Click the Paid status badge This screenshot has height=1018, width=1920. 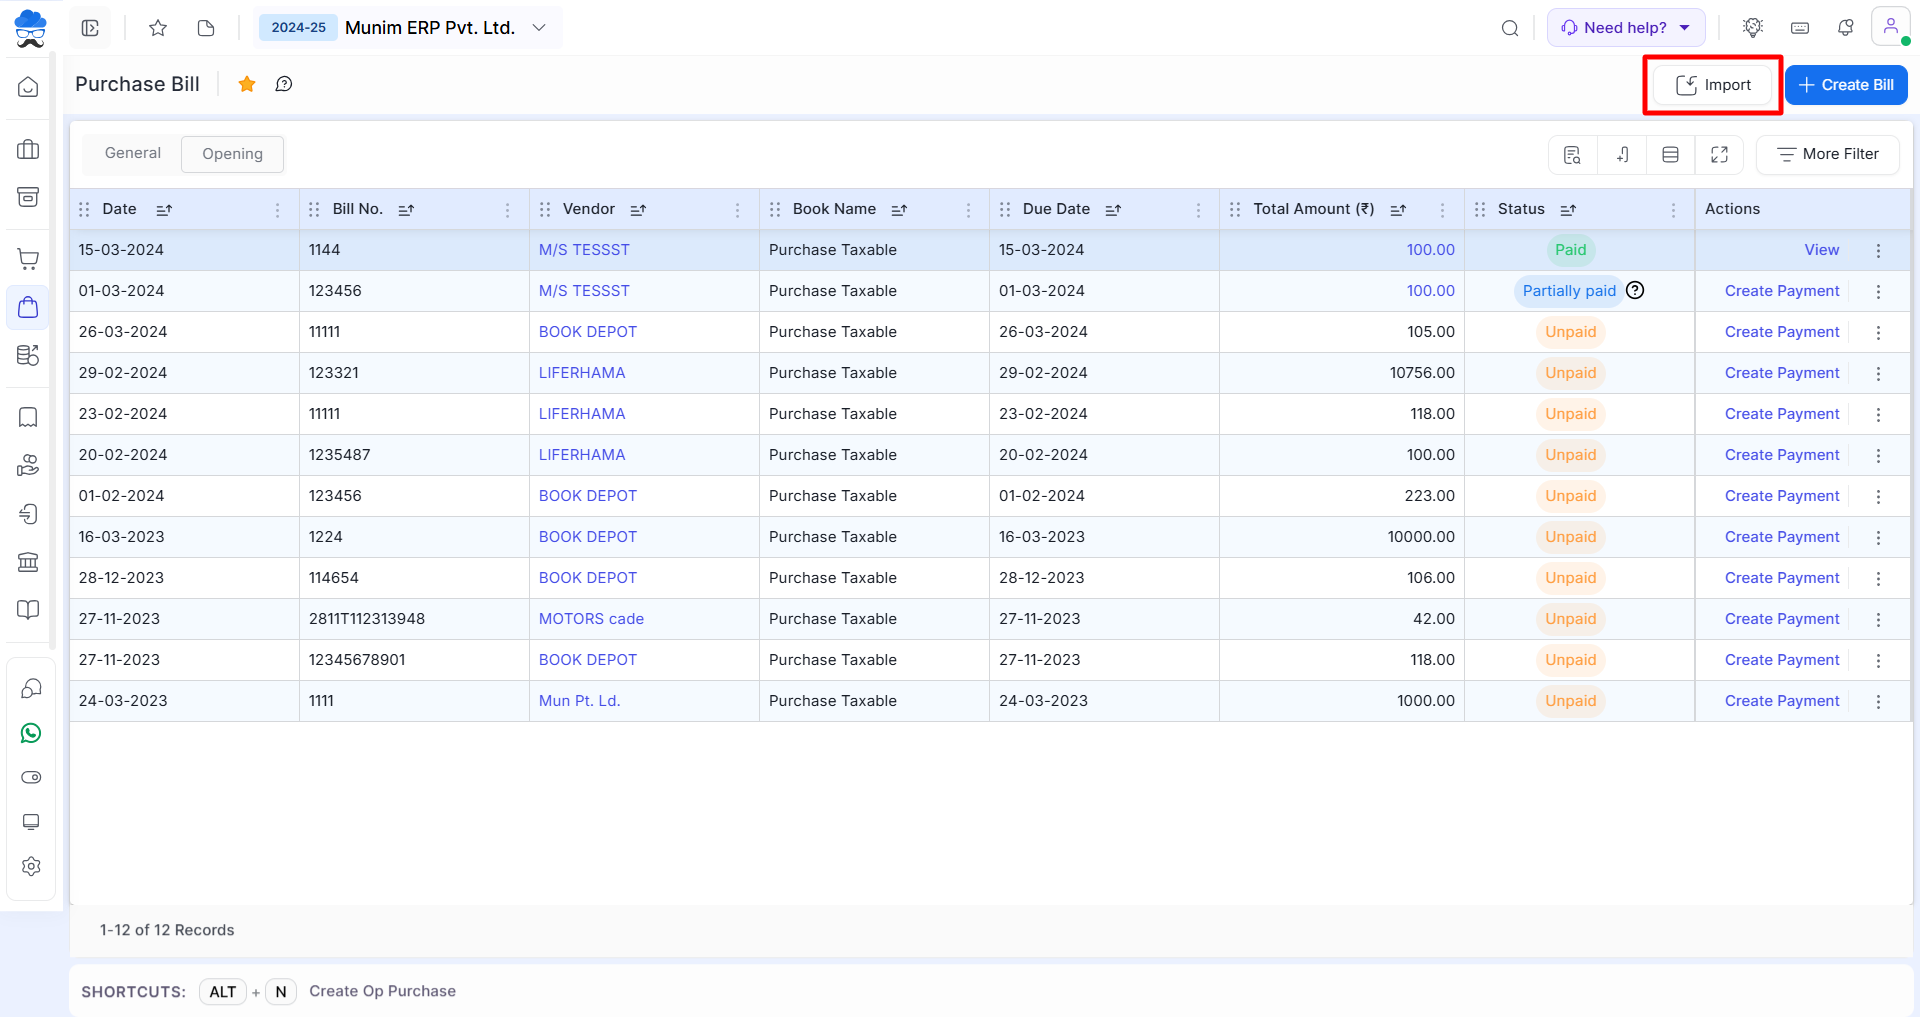[1570, 250]
